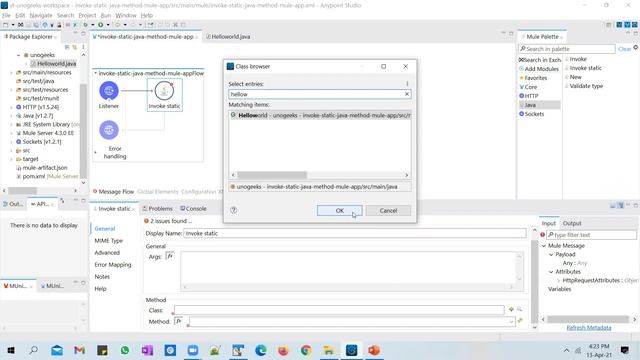Expand Mule Server 4.3.0 EE node
640x360 pixels.
[11, 133]
